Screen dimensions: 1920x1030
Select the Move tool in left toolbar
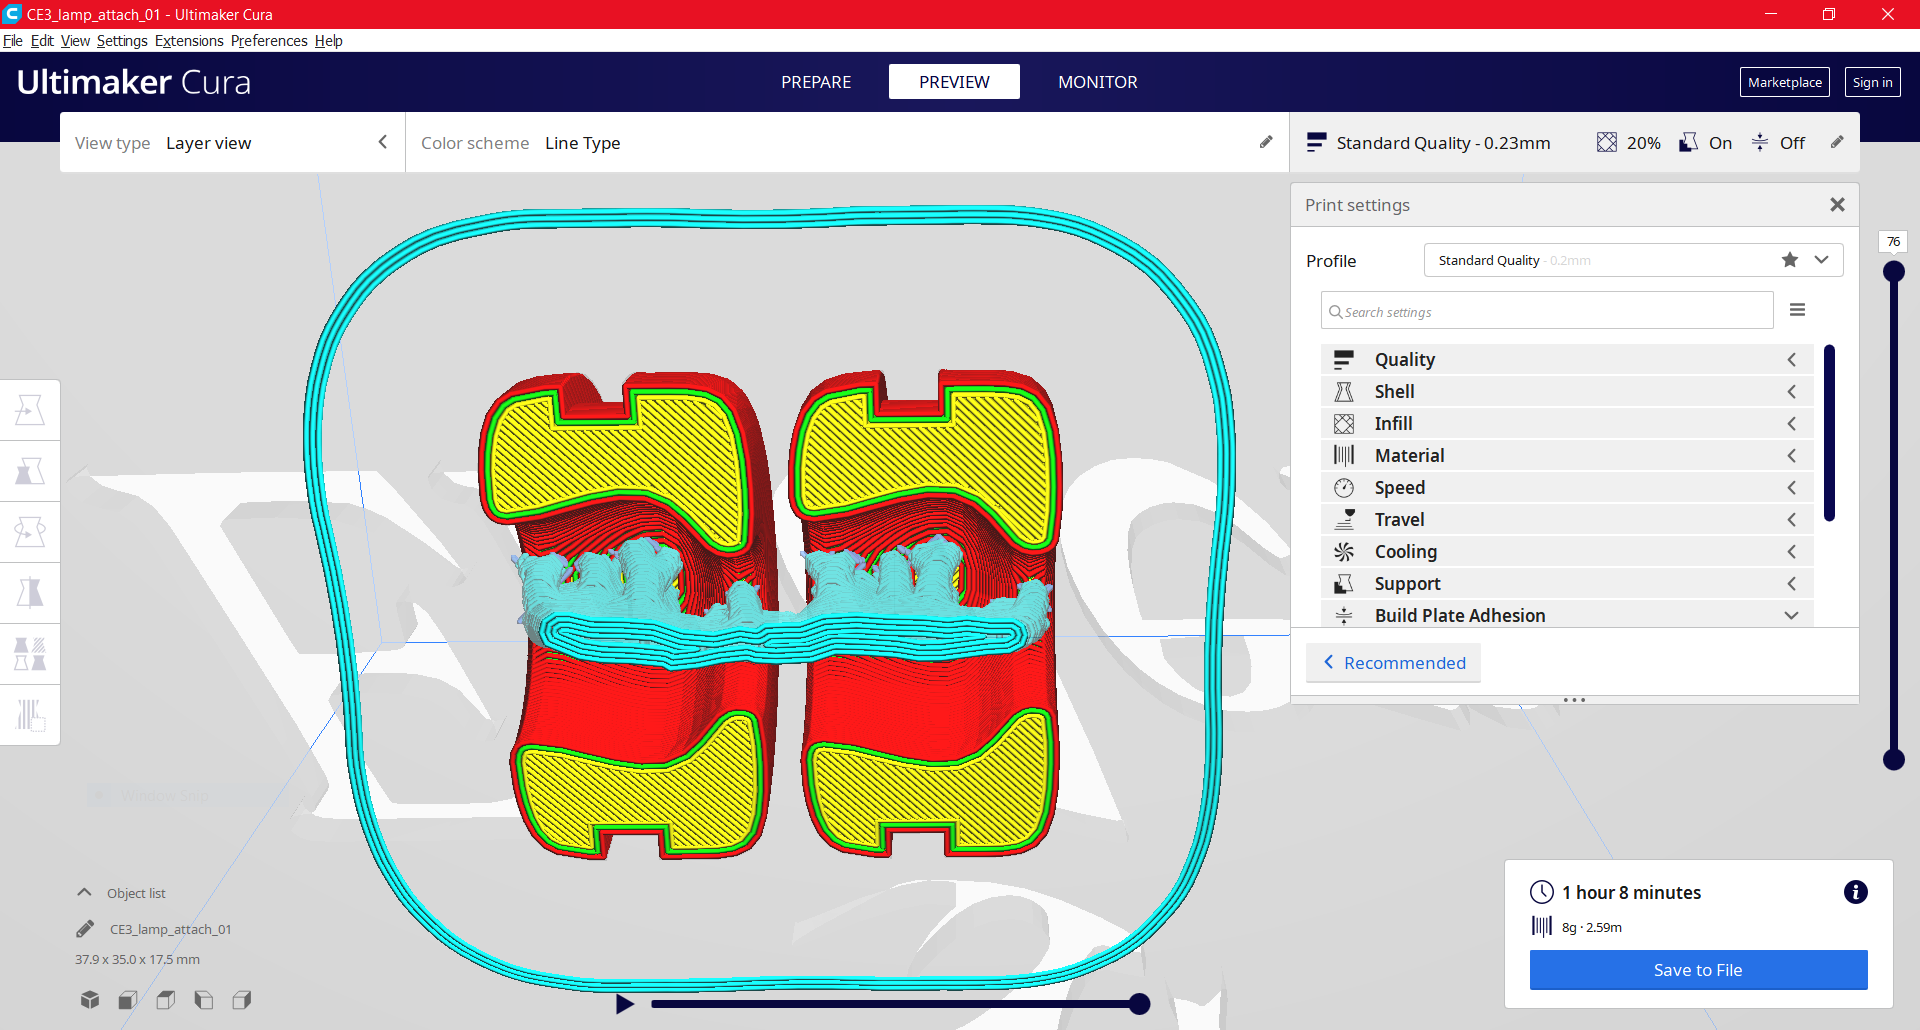pyautogui.click(x=30, y=410)
